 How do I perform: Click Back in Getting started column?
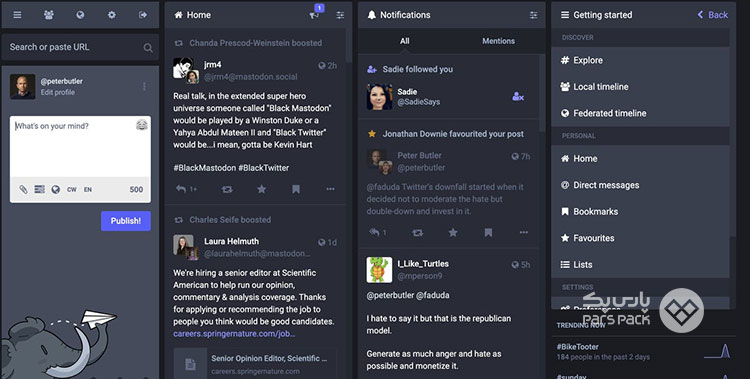(713, 15)
